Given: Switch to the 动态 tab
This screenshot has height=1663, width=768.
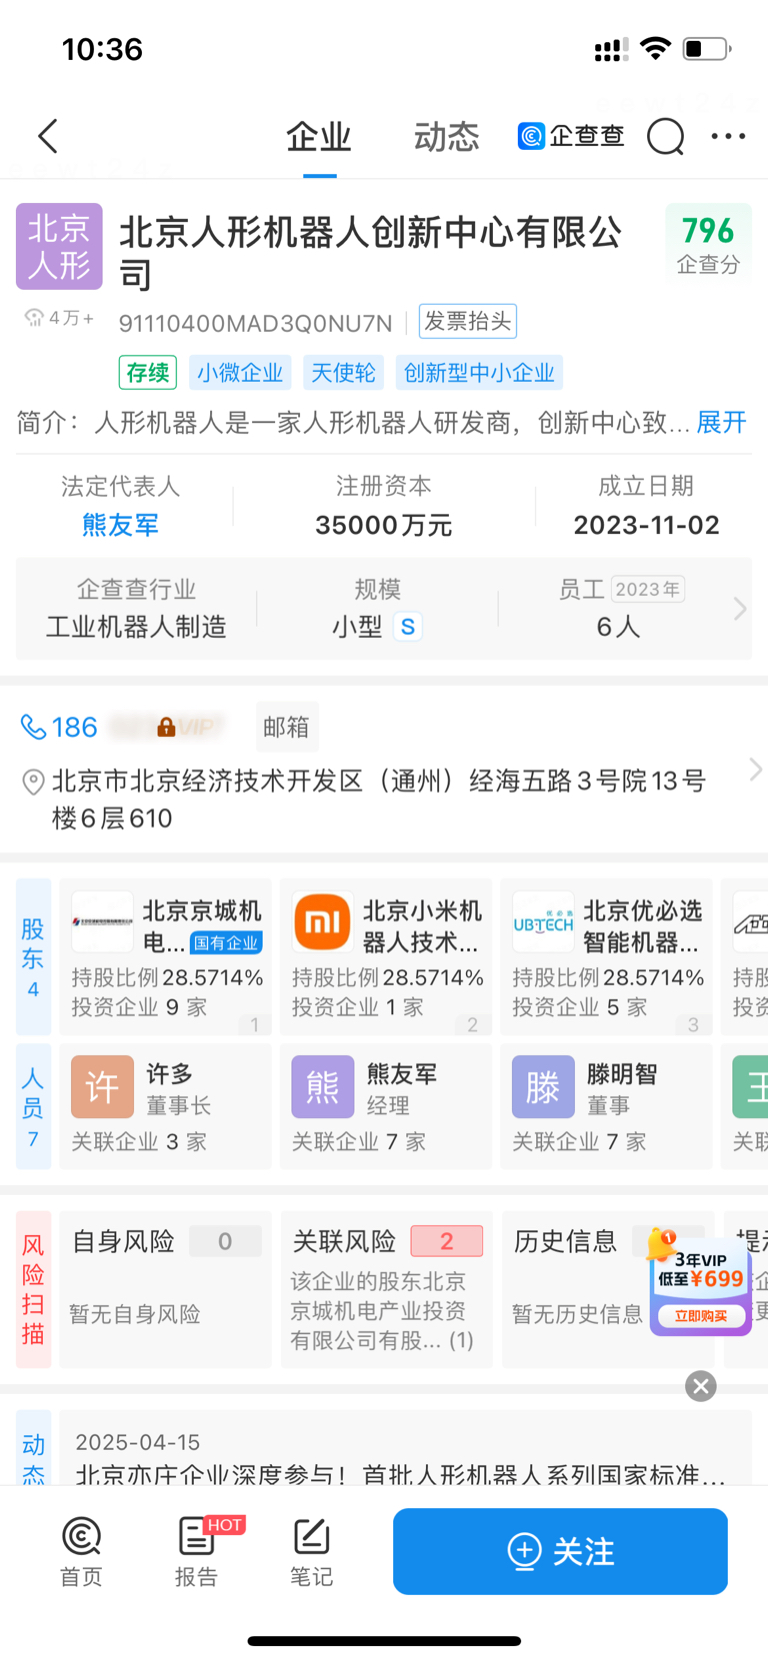Looking at the screenshot, I should [x=447, y=136].
